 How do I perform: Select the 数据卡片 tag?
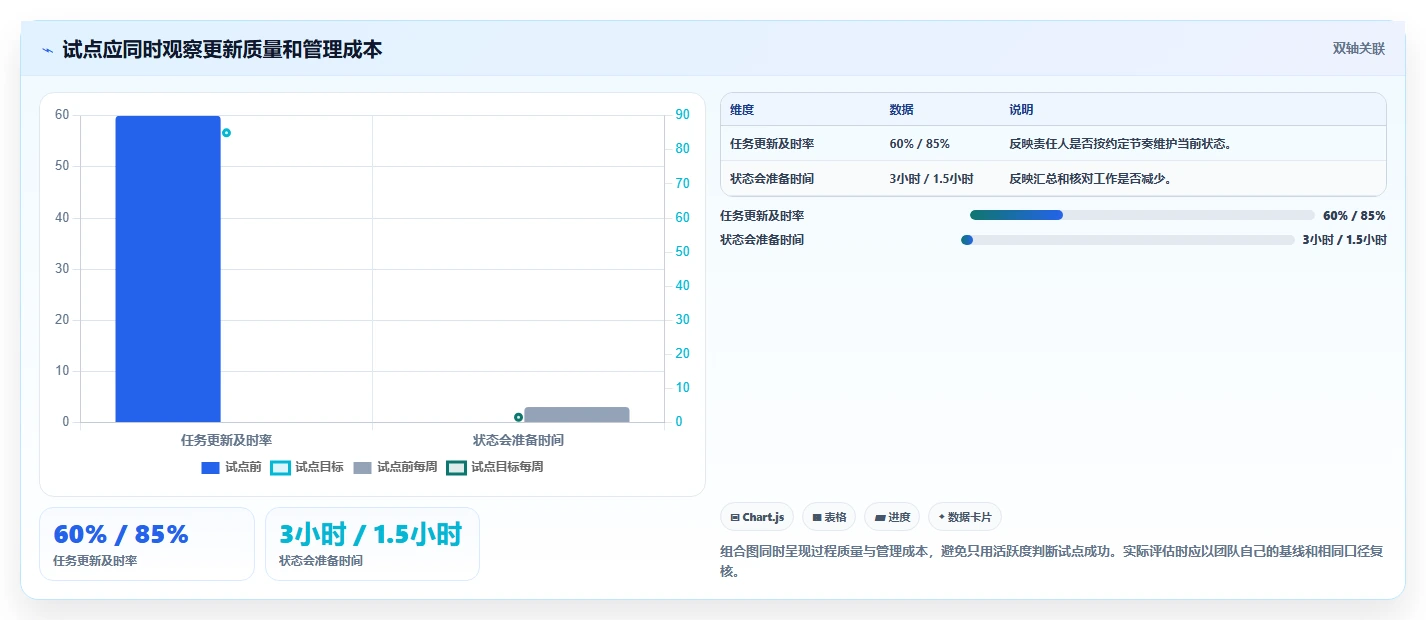click(965, 517)
